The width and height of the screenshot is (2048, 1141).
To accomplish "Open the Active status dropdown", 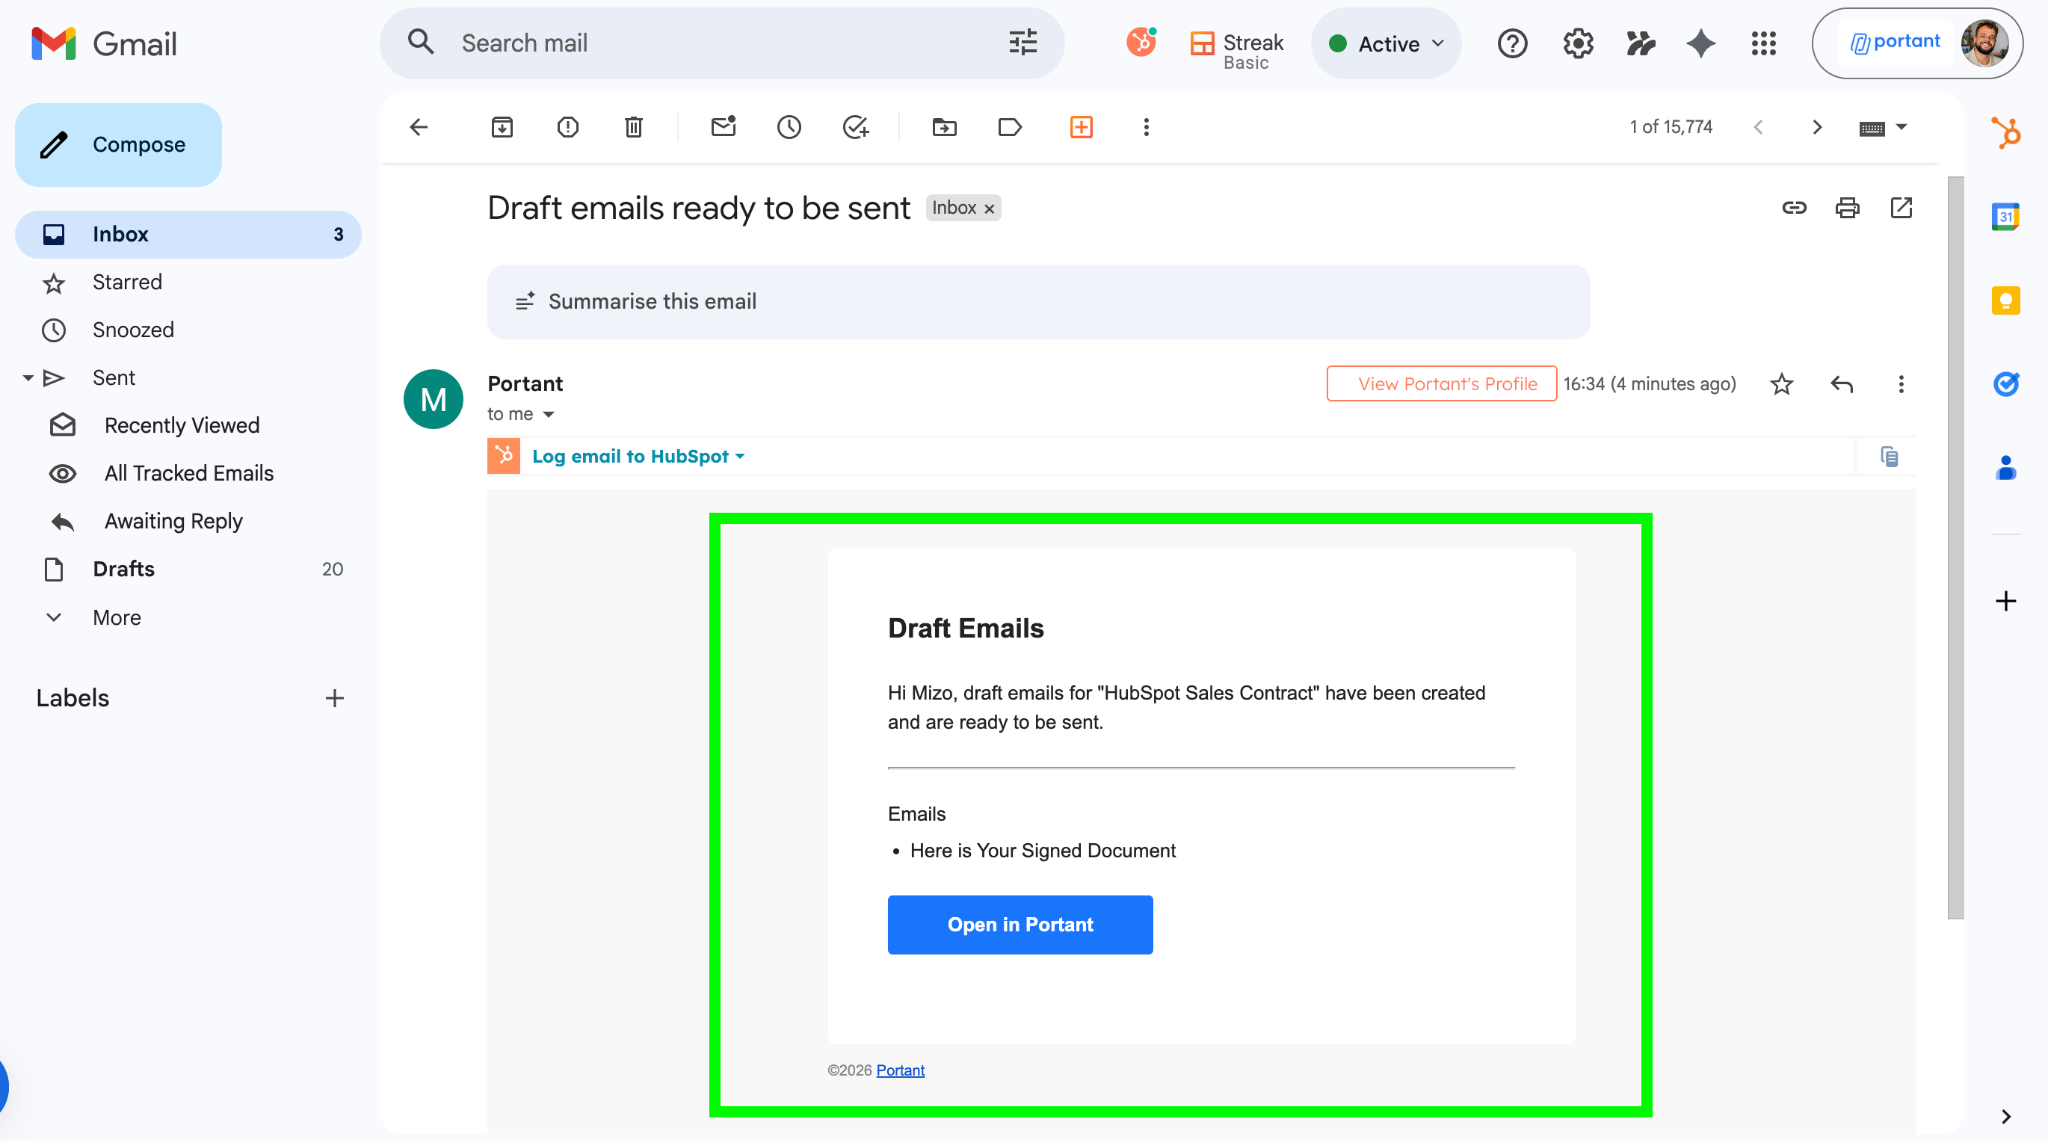I will [x=1386, y=44].
